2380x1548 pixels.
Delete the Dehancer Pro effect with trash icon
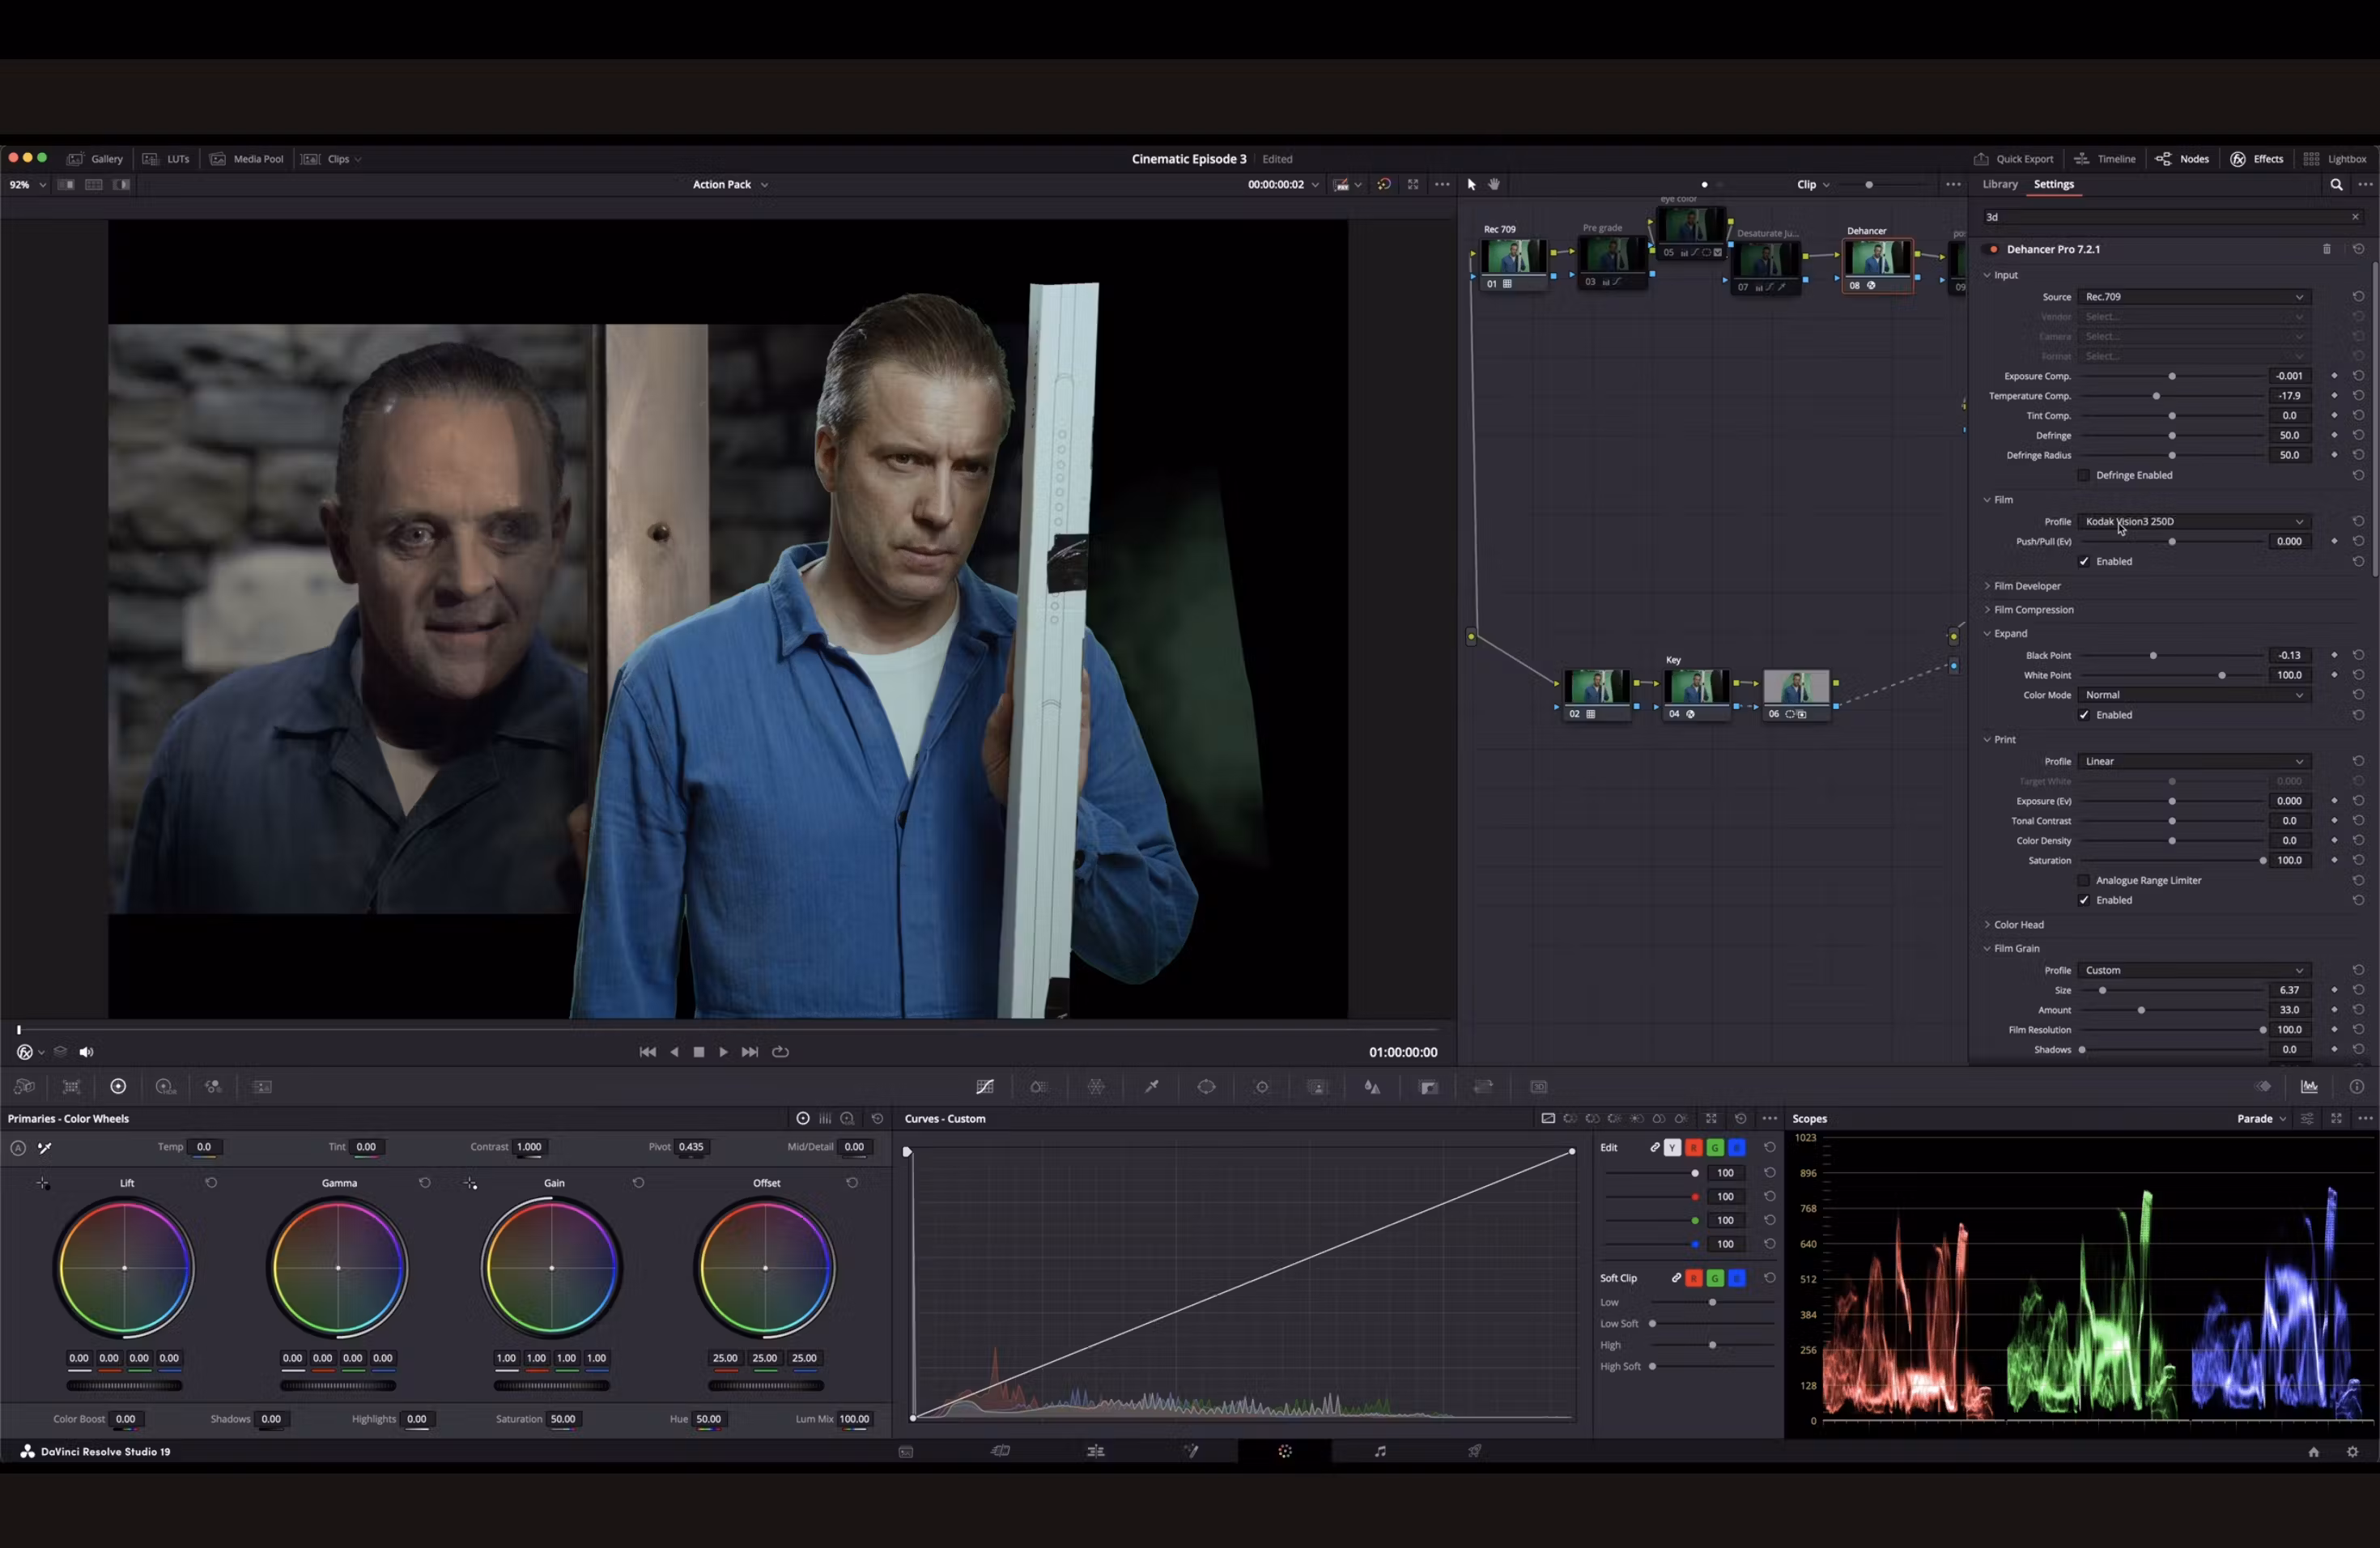tap(2327, 249)
